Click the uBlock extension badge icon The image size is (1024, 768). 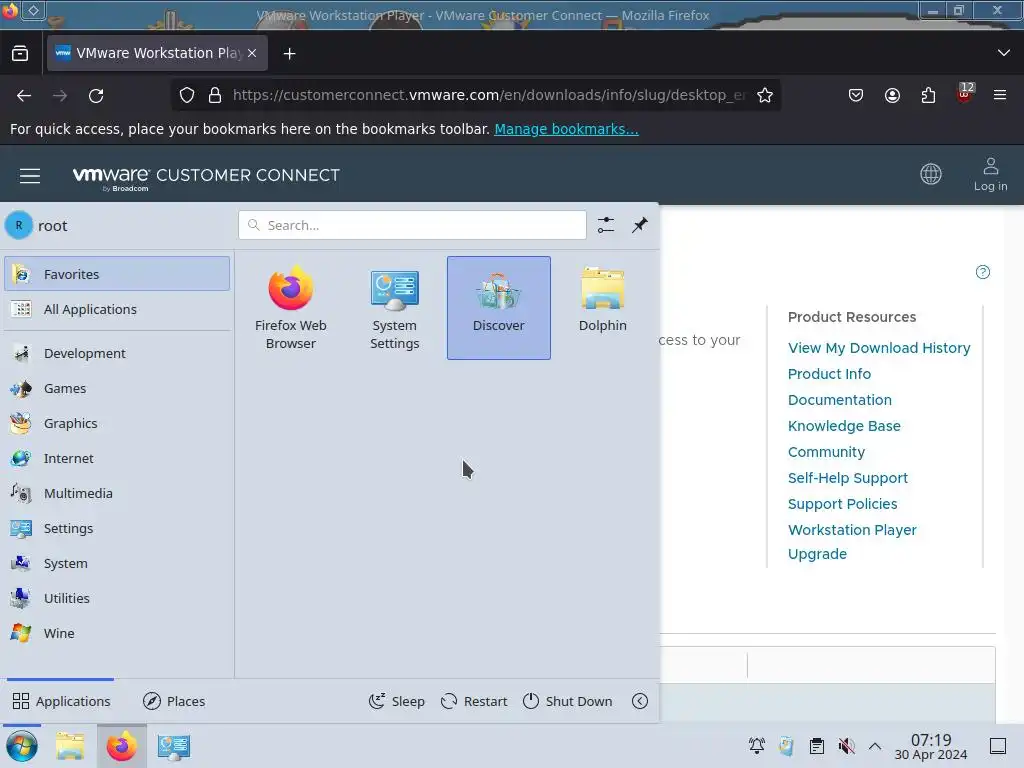[965, 94]
